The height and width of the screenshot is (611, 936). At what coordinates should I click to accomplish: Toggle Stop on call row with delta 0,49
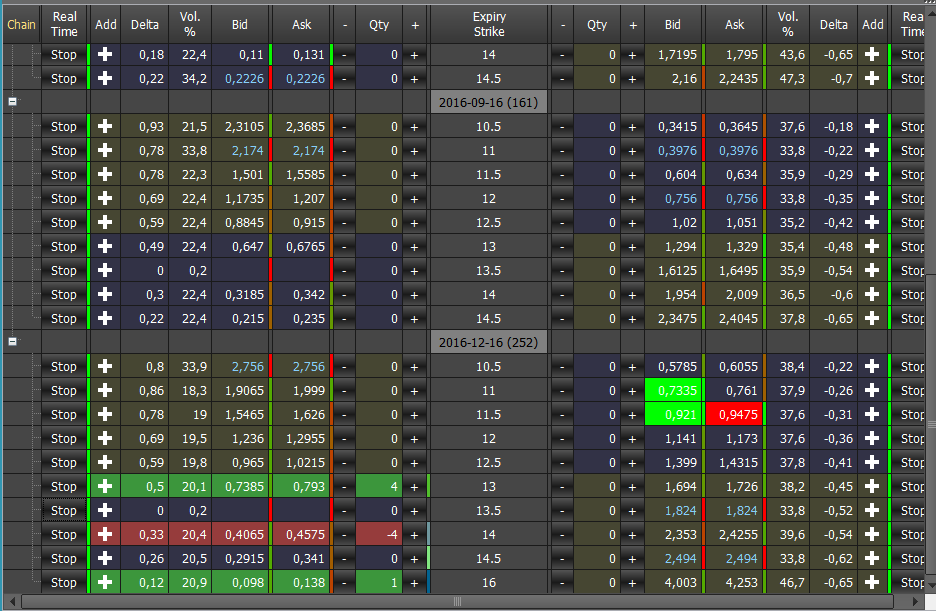(64, 246)
